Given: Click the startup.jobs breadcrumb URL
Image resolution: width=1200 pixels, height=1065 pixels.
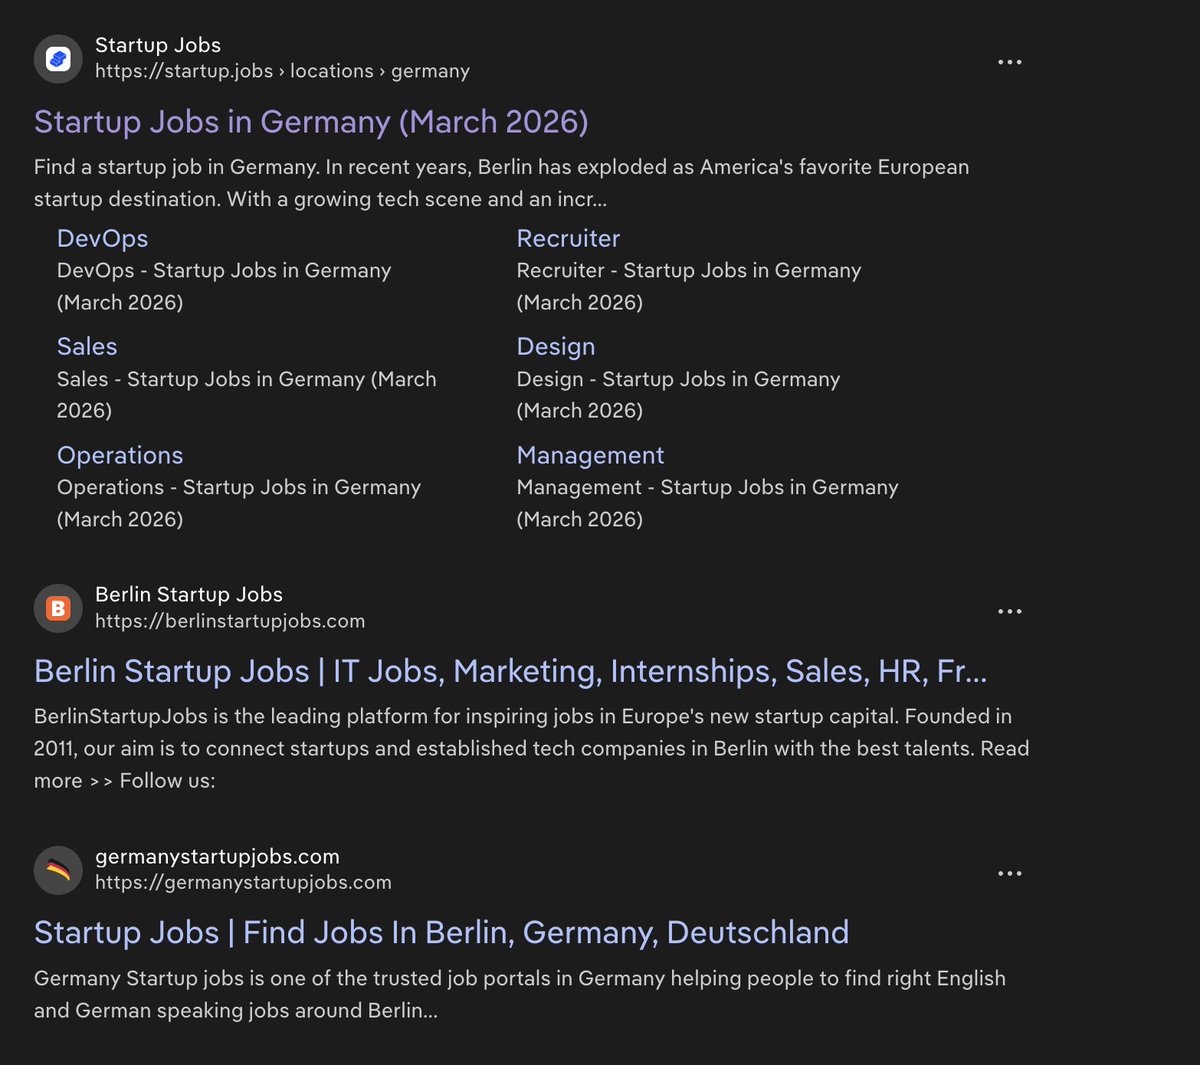Looking at the screenshot, I should (x=283, y=71).
